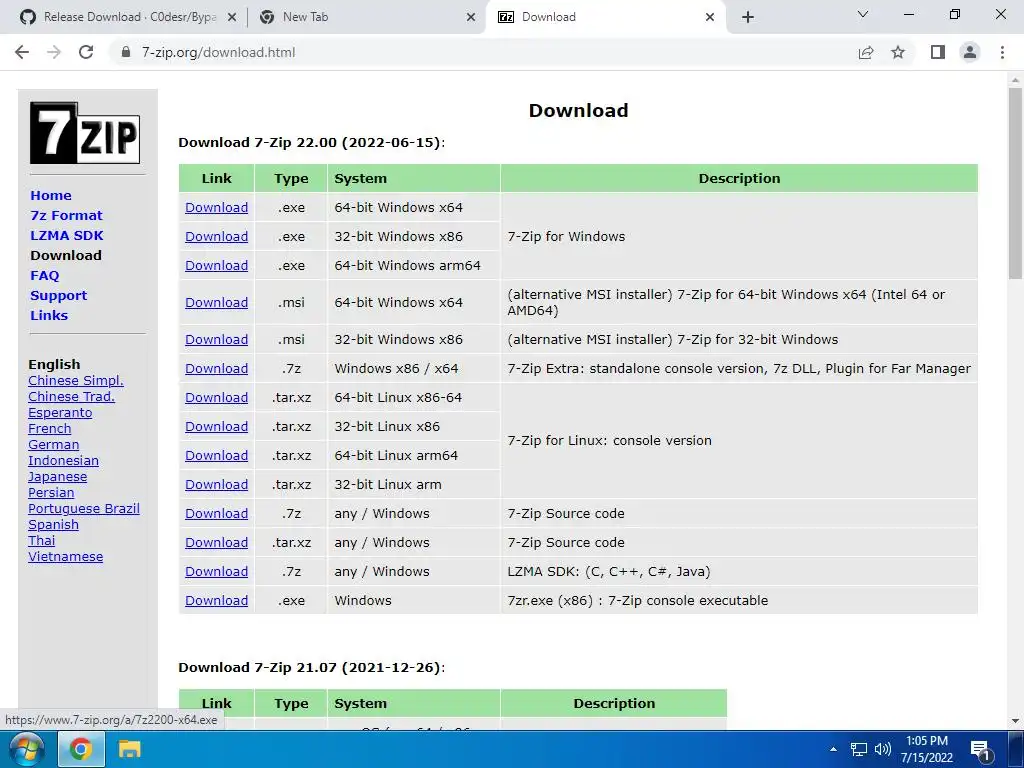Go back with the browser back arrow
The height and width of the screenshot is (768, 1024).
22,52
